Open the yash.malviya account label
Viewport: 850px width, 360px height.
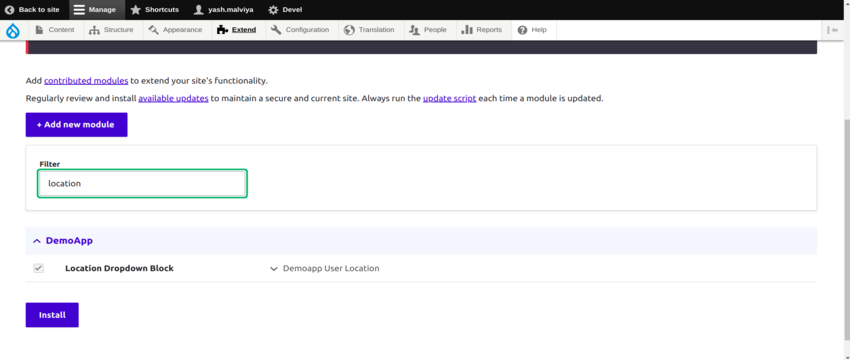[x=231, y=10]
